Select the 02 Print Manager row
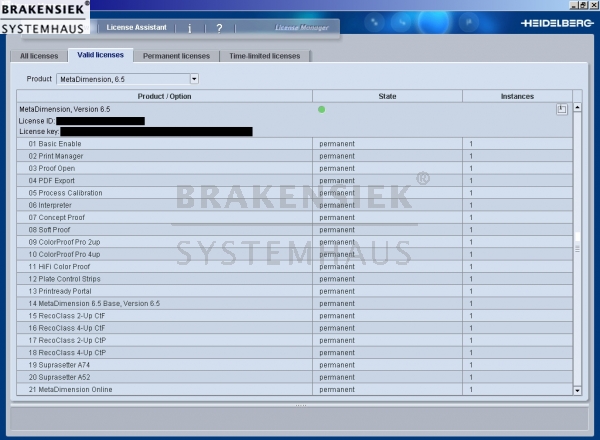 click(x=295, y=156)
